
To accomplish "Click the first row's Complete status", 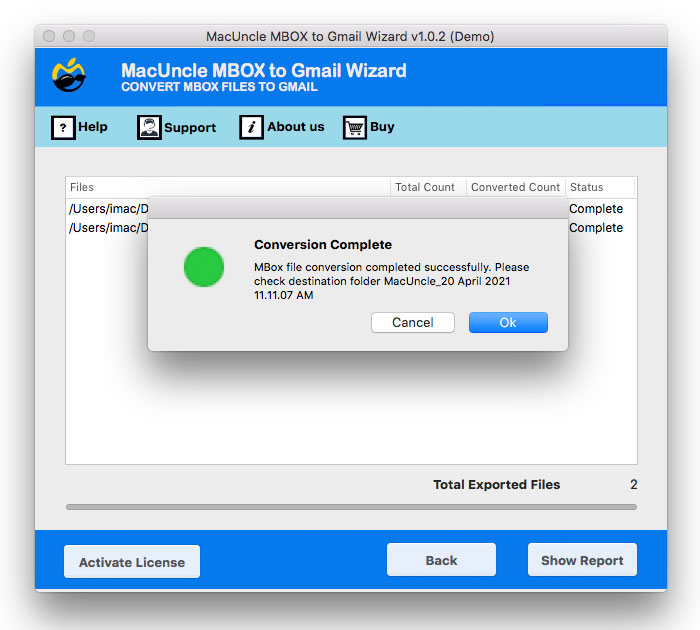I will click(x=596, y=209).
